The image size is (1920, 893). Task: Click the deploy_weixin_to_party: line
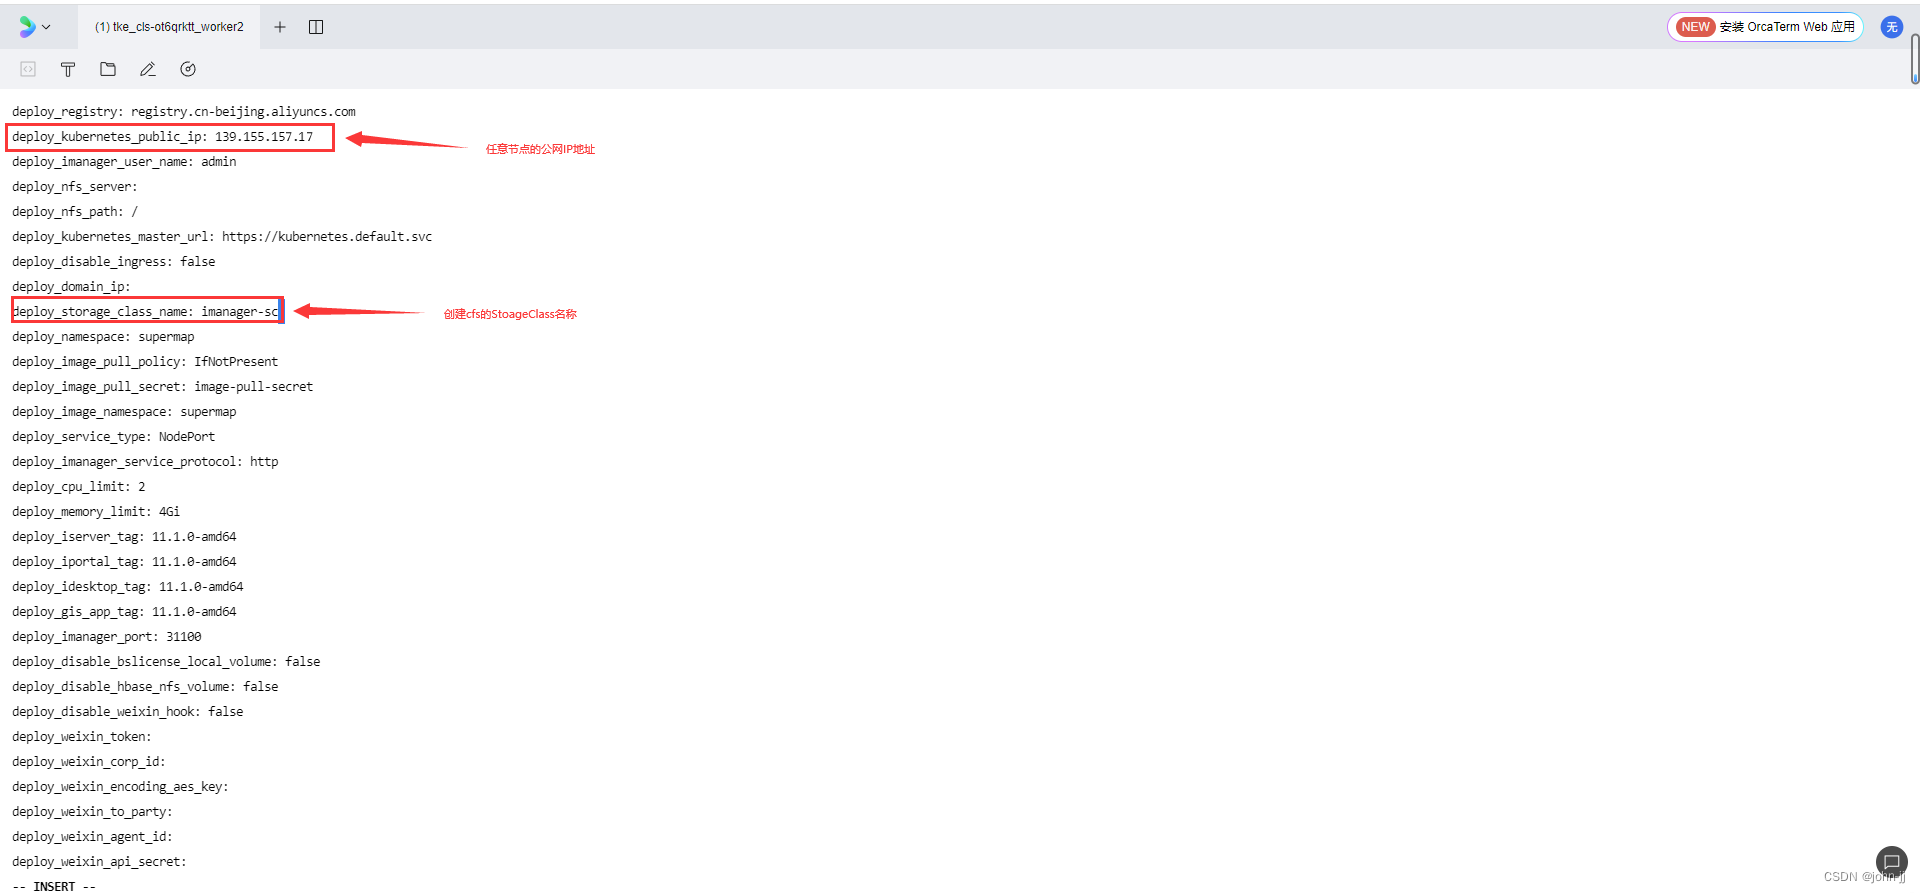coord(92,811)
